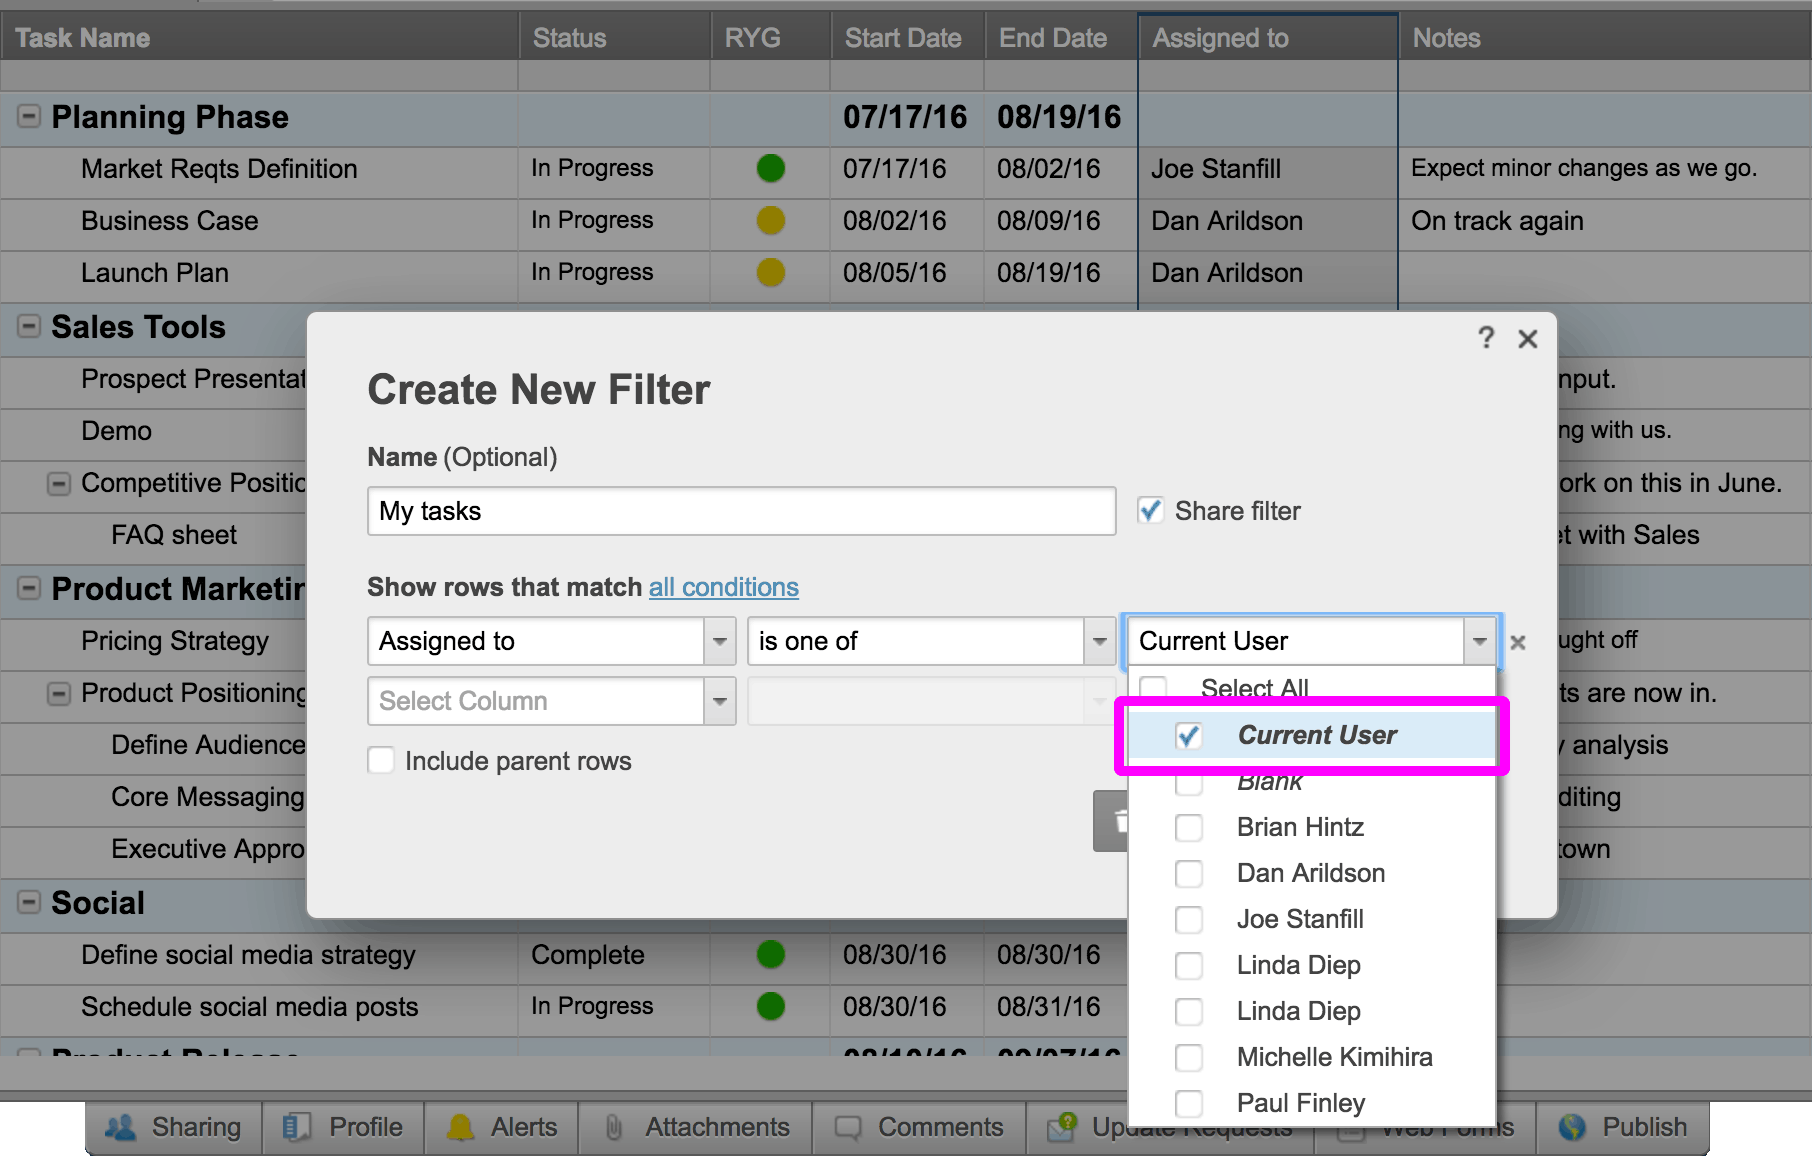Screen dimensions: 1812x1156
Task: Close the Create New Filter dialog
Action: tap(1527, 339)
